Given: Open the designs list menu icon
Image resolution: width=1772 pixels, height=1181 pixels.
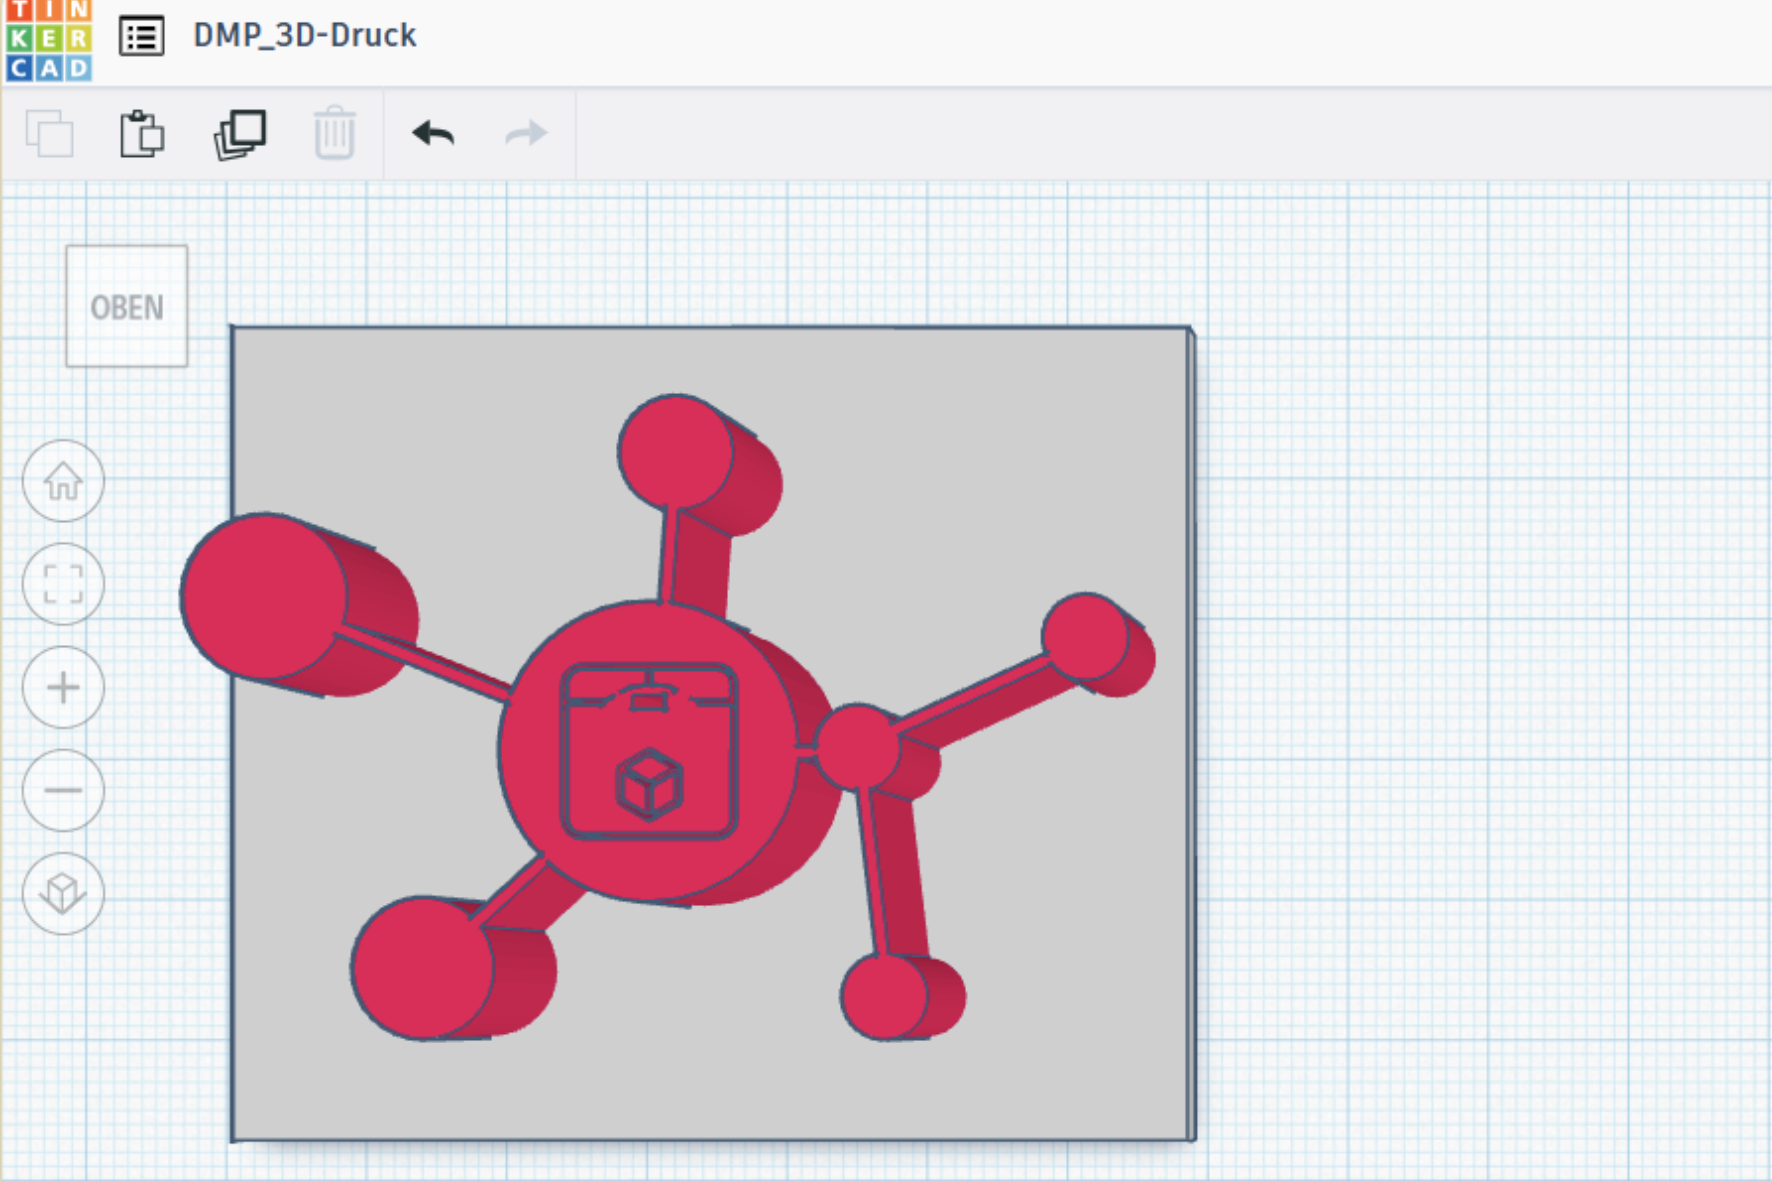Looking at the screenshot, I should 141,37.
